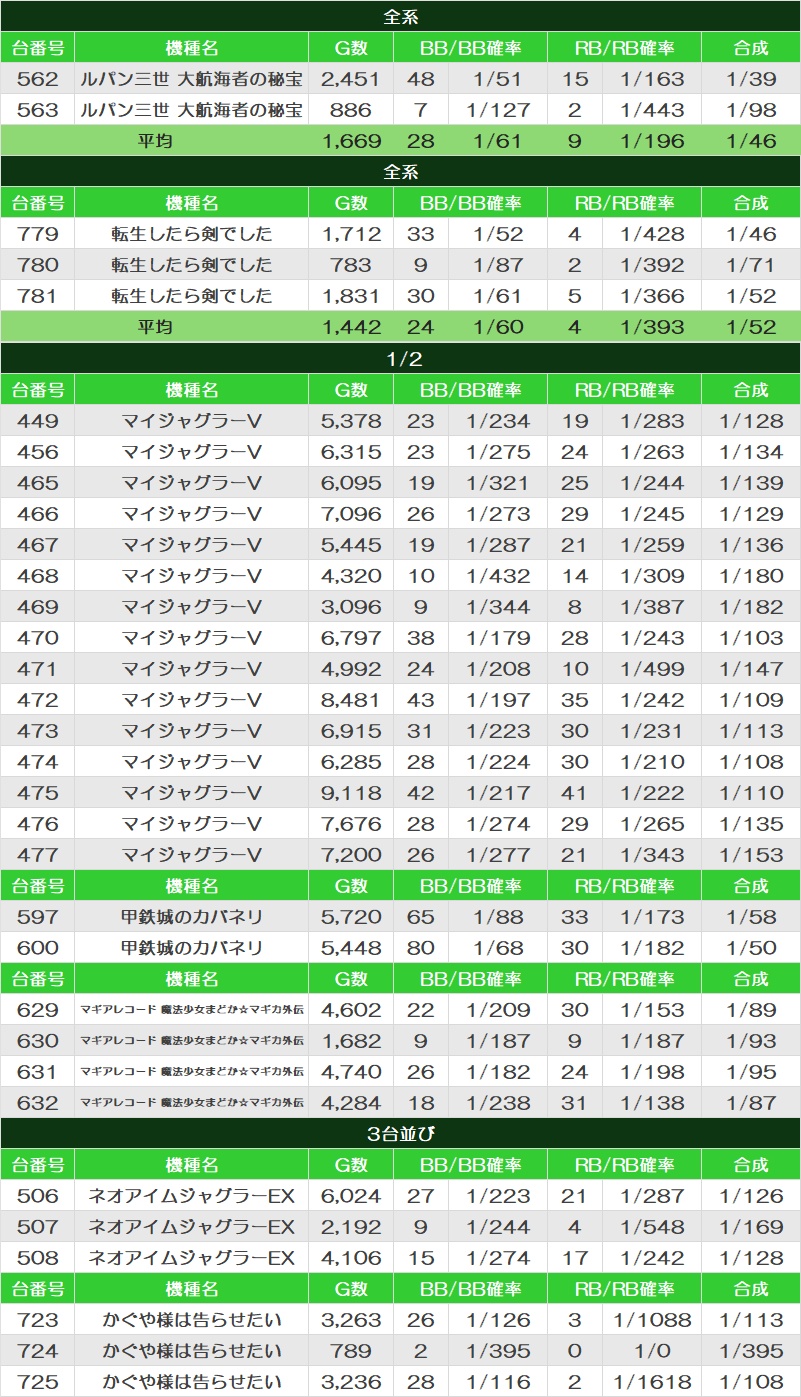Select machine number 476 cell

click(37, 824)
